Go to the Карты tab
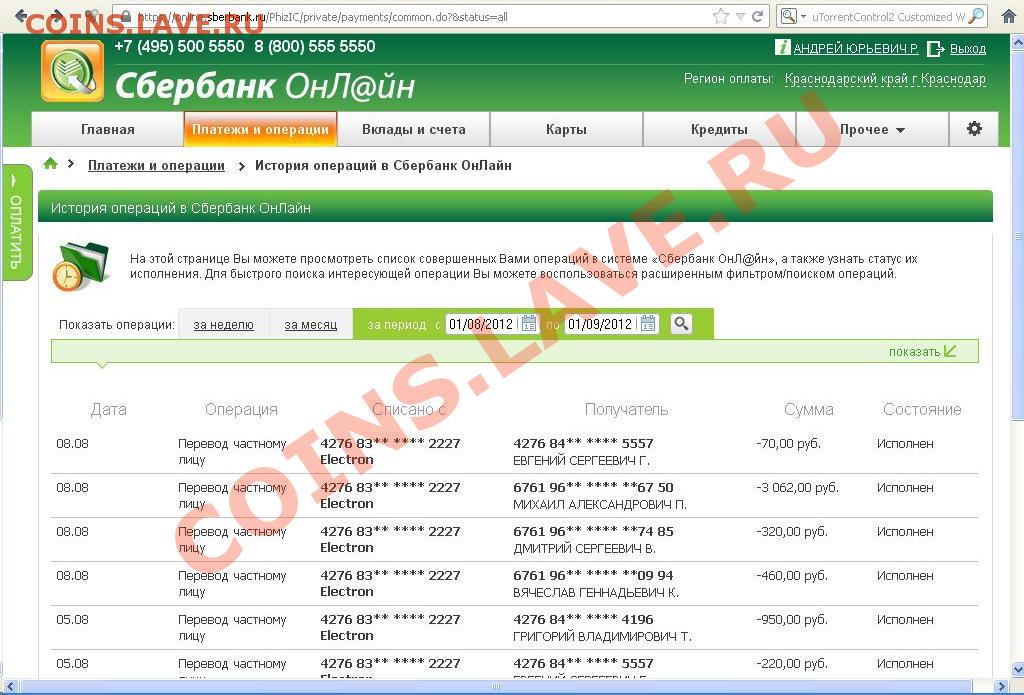 point(566,129)
